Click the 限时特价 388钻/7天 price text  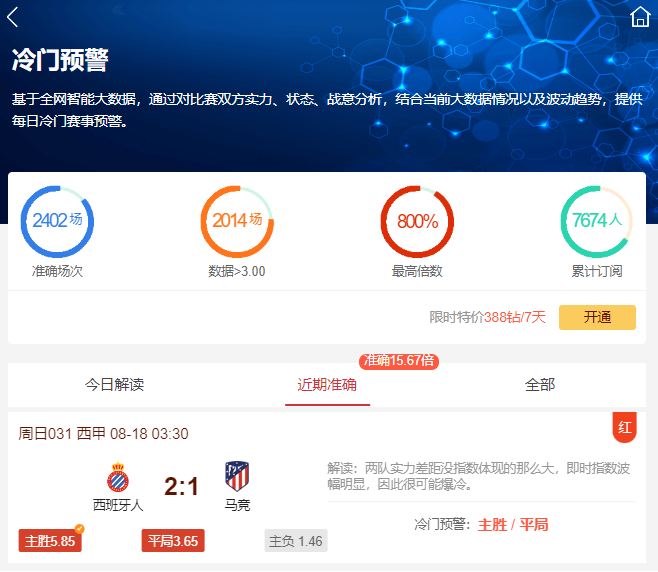pos(488,317)
